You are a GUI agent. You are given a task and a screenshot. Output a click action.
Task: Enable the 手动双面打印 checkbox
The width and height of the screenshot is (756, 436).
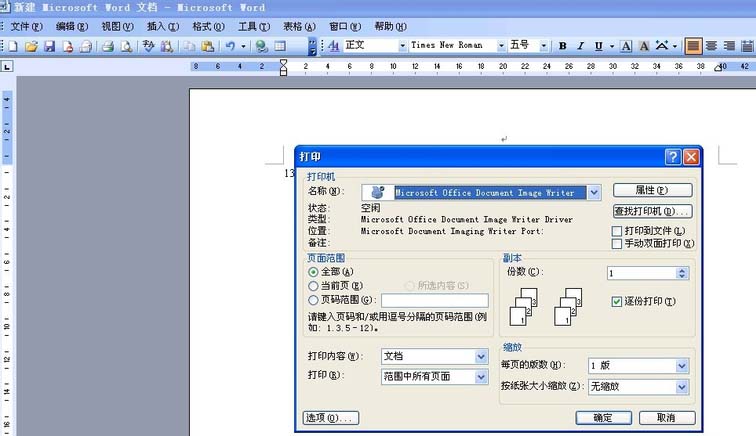(x=617, y=243)
